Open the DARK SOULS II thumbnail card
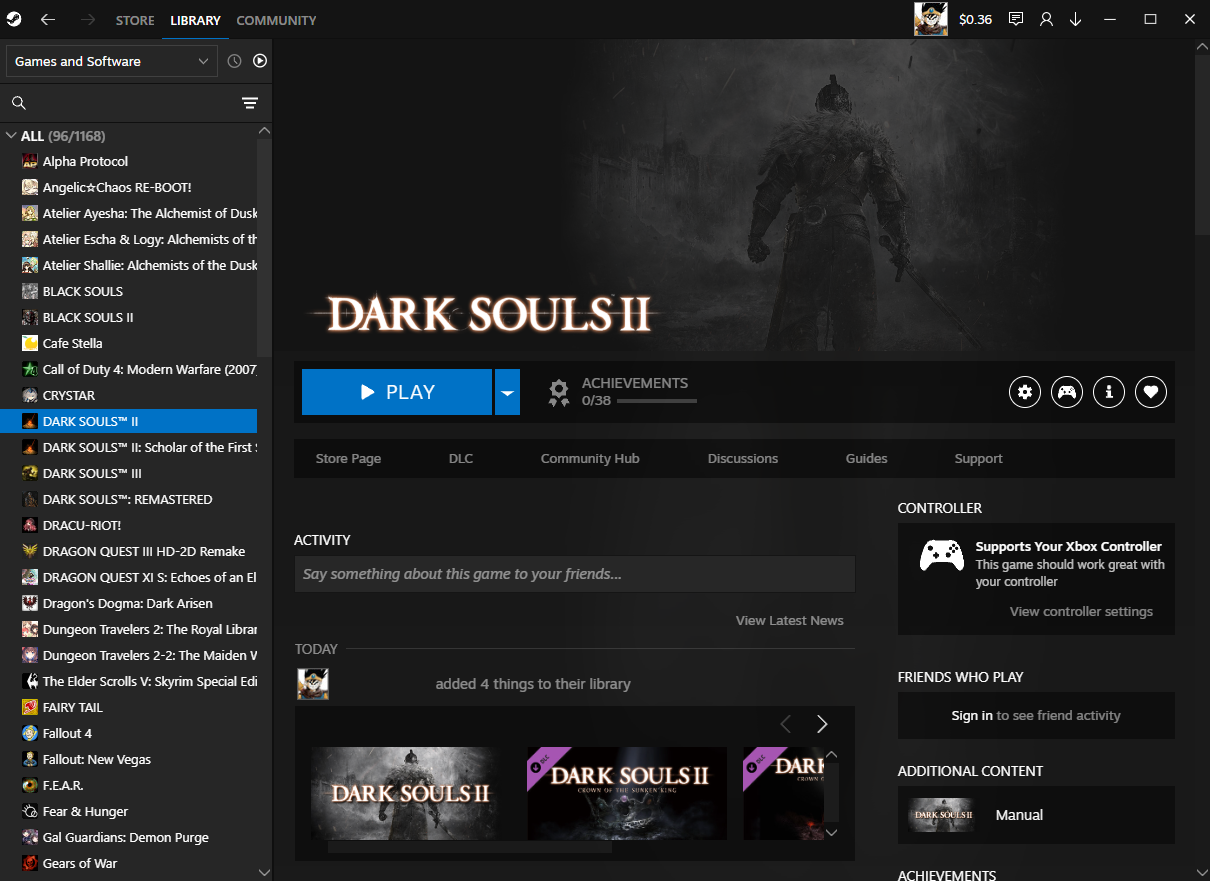Screen dimensions: 1210x881 click(x=410, y=793)
